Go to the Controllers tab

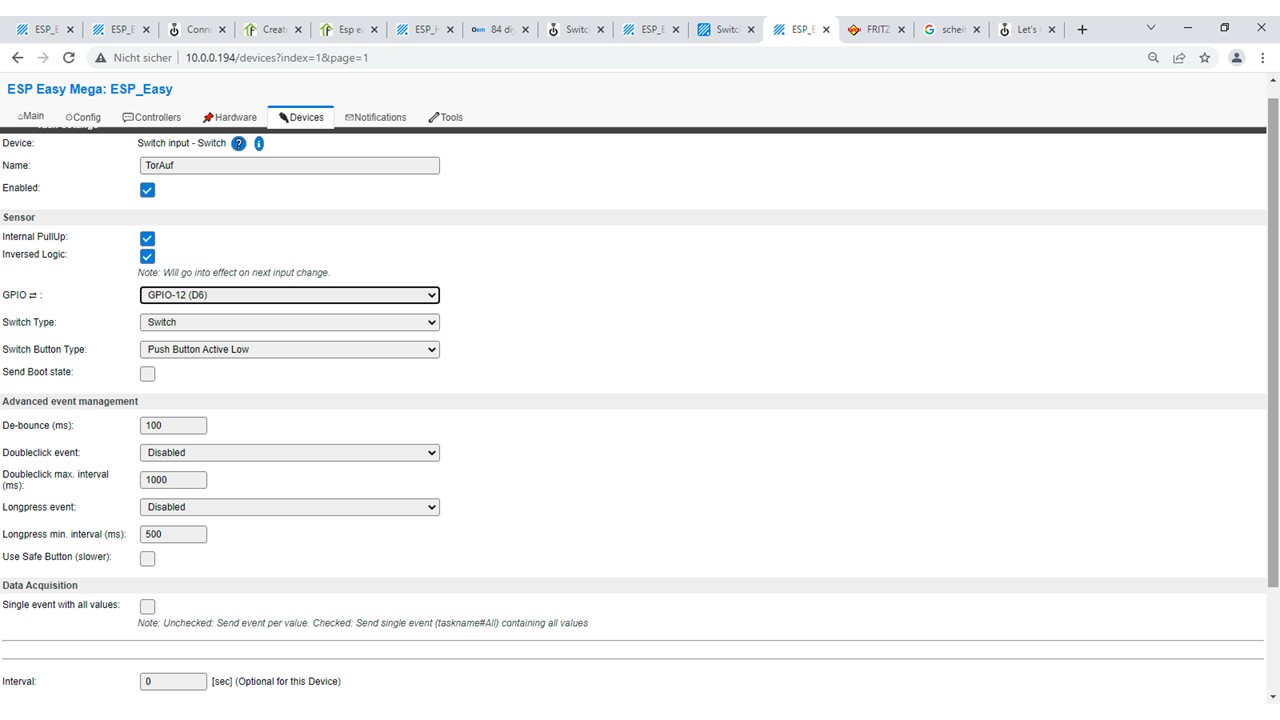pos(152,117)
